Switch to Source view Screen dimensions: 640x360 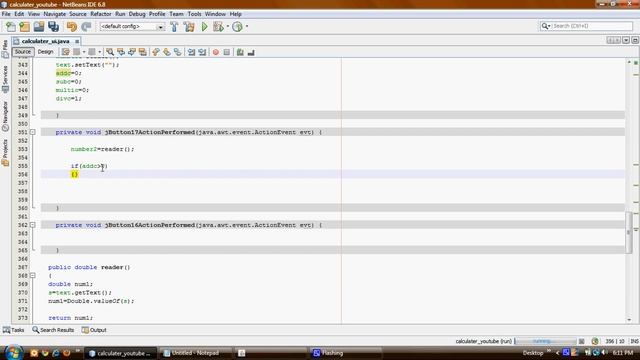click(x=23, y=52)
